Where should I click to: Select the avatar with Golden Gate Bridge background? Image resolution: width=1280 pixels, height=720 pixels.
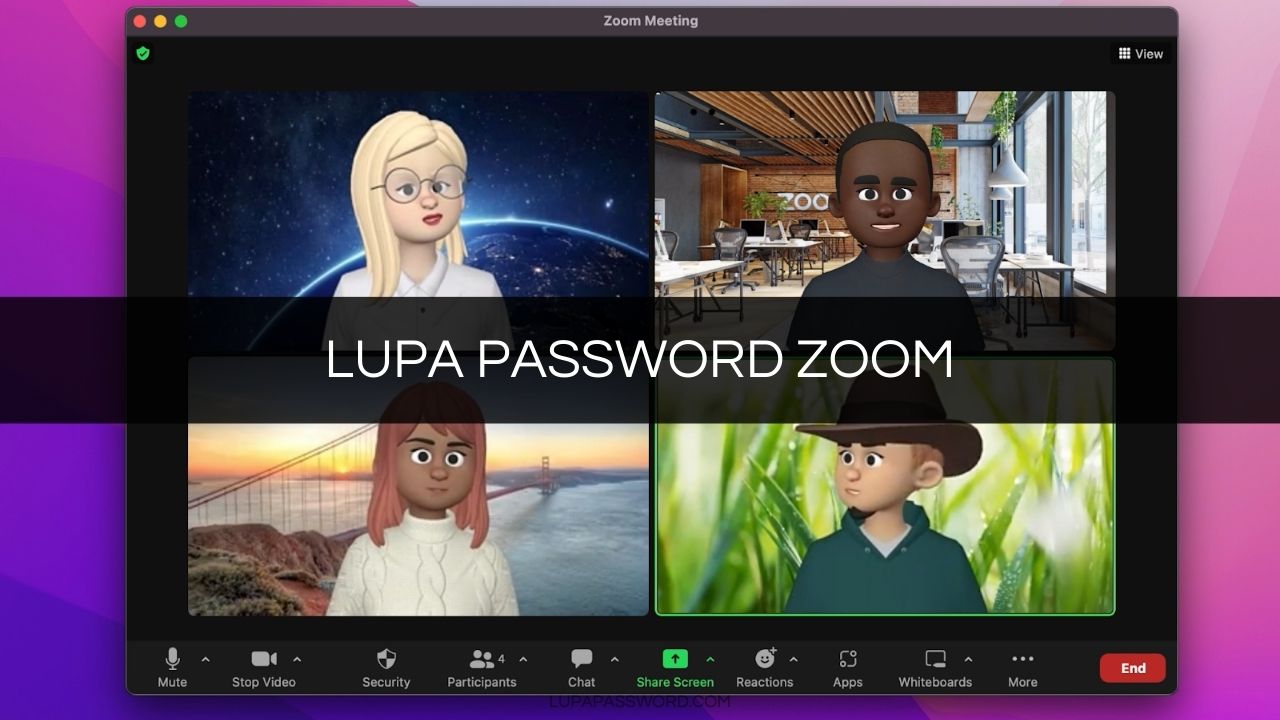pyautogui.click(x=418, y=487)
